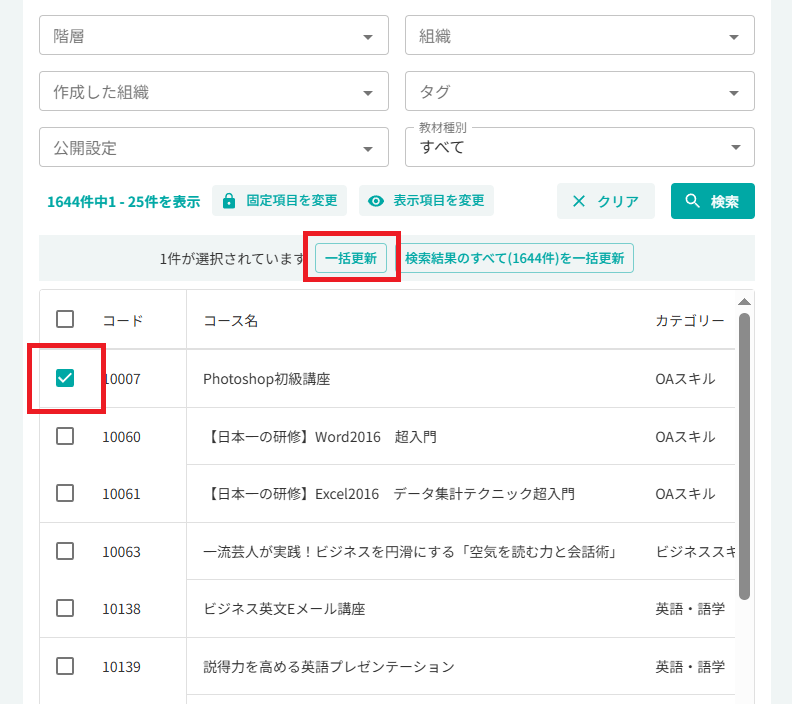Click the X icon on クリア
This screenshot has height=704, width=792.
pos(579,202)
